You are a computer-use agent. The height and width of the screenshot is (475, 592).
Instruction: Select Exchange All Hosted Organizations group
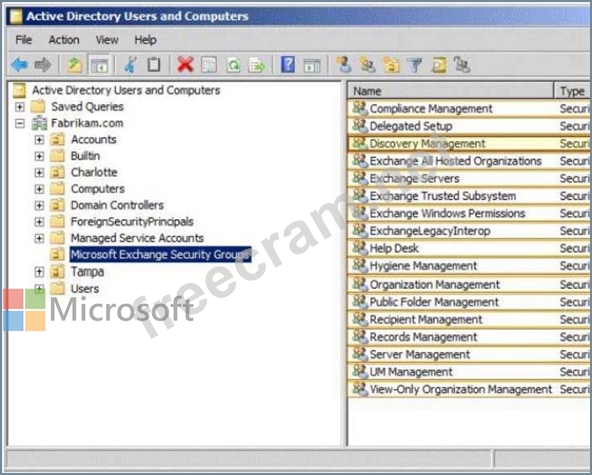456,161
